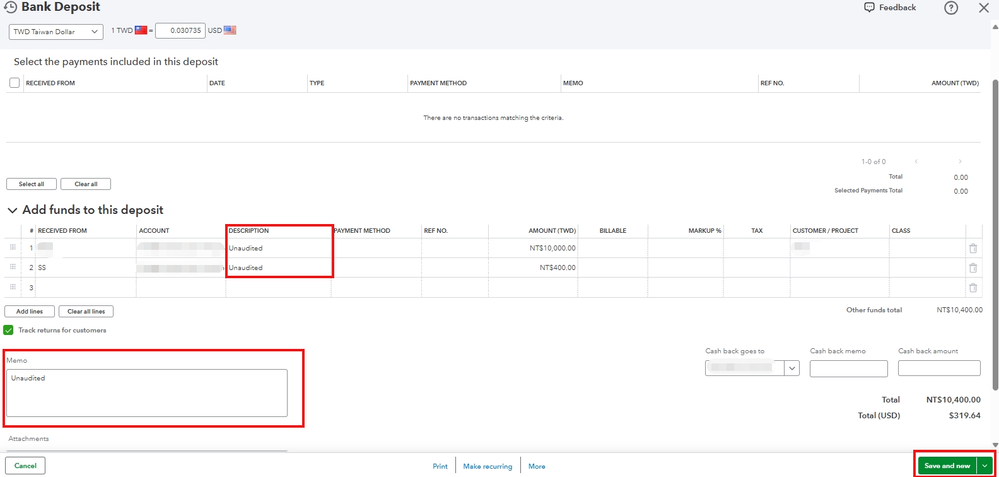Click the vertical scrollbar on the right

tap(995, 236)
